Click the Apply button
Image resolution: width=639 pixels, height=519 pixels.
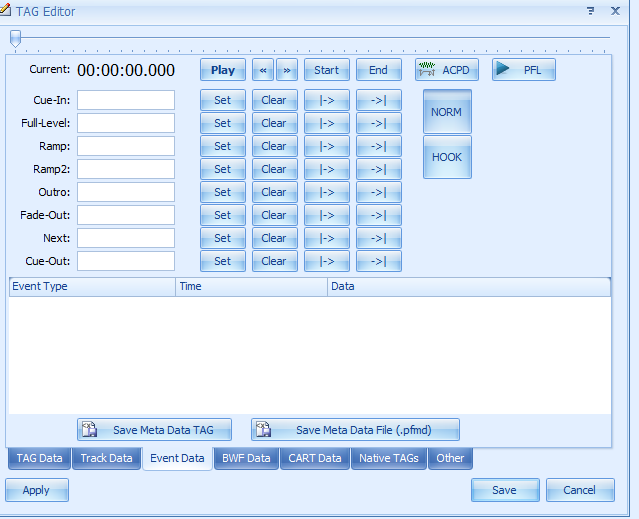37,490
